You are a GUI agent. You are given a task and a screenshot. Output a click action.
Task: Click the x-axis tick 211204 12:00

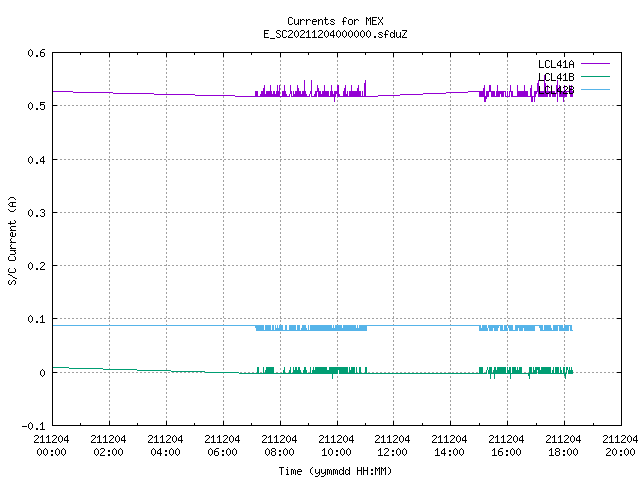(392, 446)
